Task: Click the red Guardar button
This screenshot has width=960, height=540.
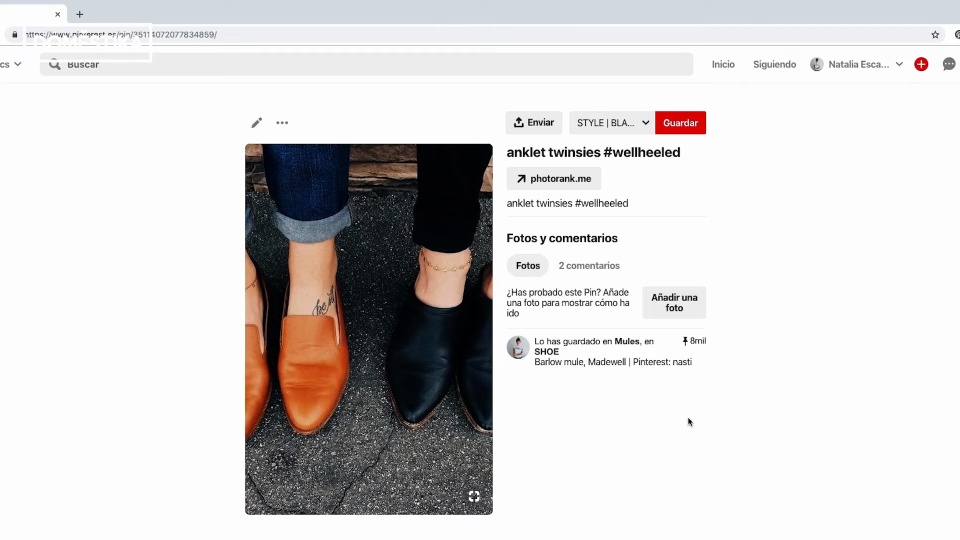Action: tap(680, 123)
